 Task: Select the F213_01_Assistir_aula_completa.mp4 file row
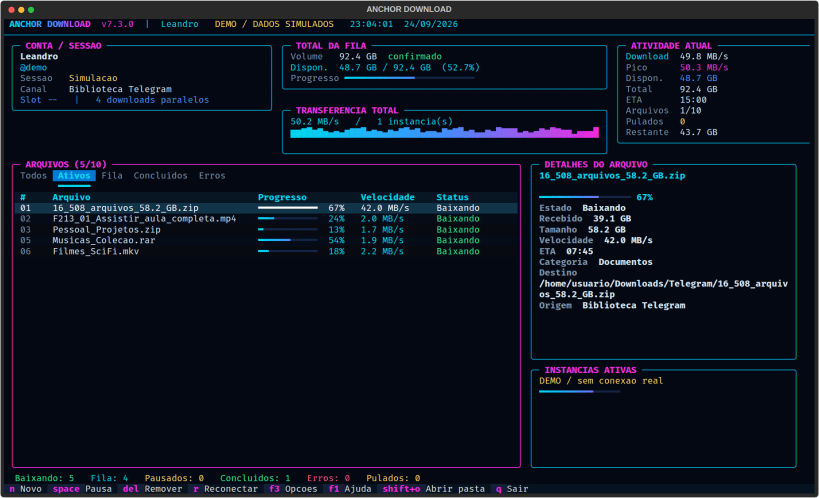pos(267,219)
